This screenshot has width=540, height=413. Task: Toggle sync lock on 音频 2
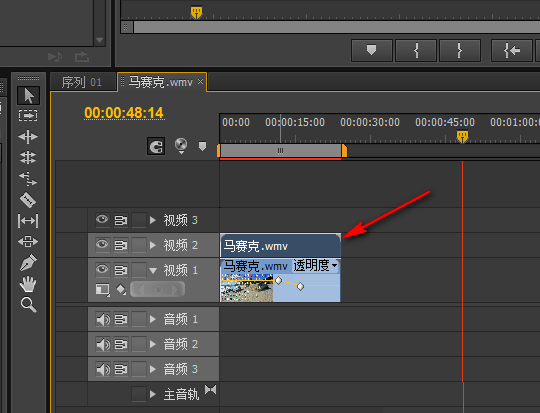pos(121,344)
